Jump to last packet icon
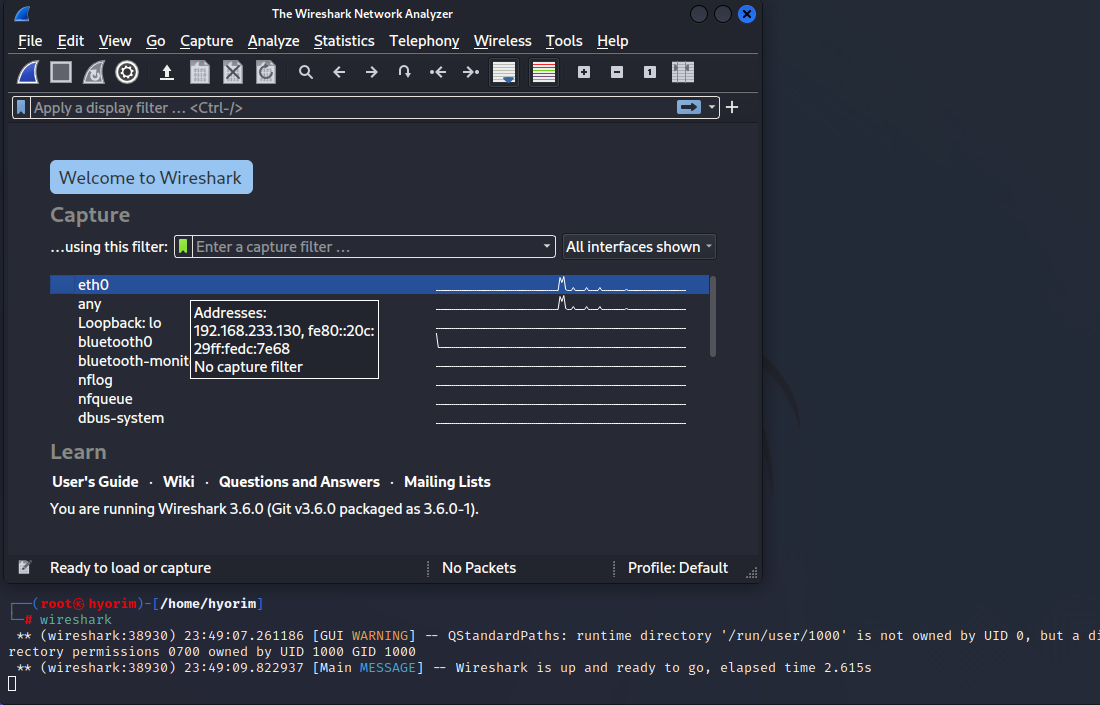 pyautogui.click(x=471, y=72)
